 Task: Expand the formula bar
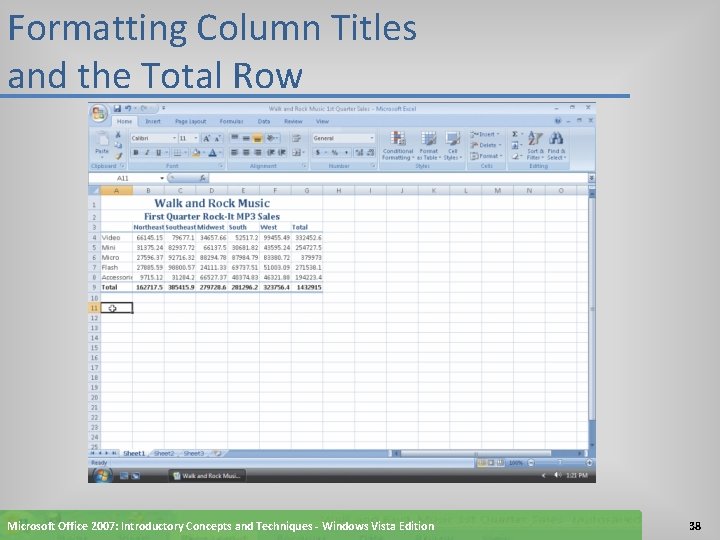click(592, 178)
